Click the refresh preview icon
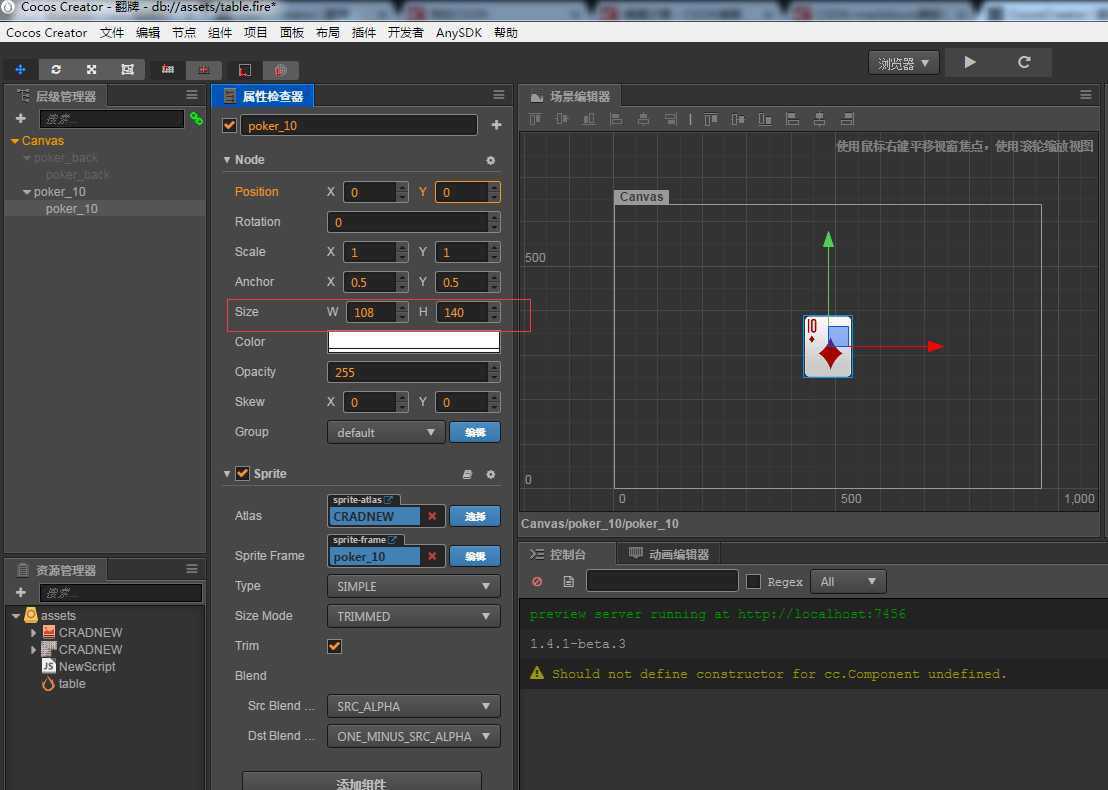Viewport: 1108px width, 790px height. pos(1023,62)
